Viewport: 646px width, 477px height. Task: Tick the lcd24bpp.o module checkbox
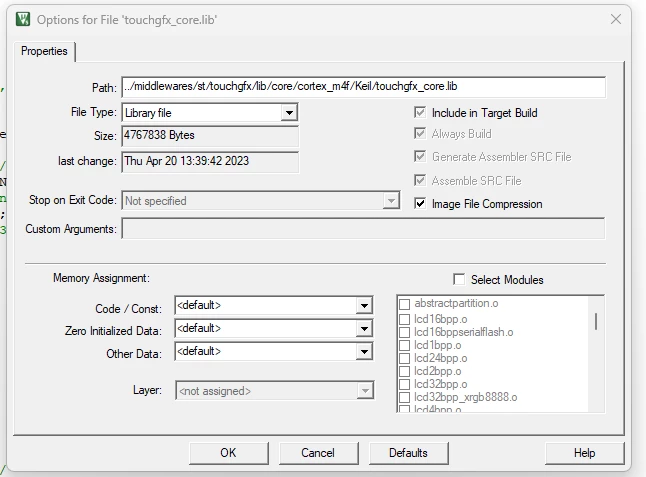(405, 358)
